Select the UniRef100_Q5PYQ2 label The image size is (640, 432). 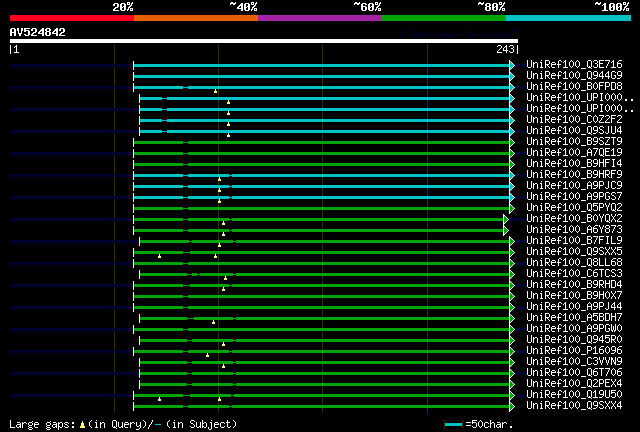(574, 207)
